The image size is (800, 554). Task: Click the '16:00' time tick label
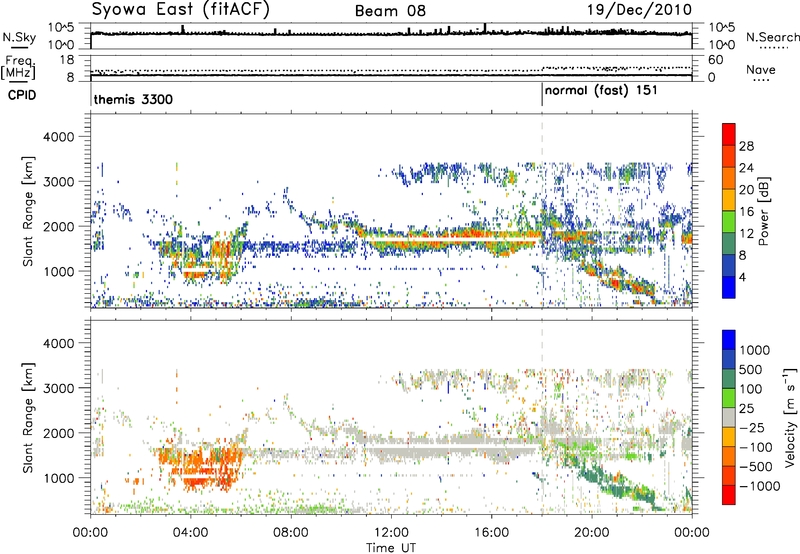pos(491,533)
